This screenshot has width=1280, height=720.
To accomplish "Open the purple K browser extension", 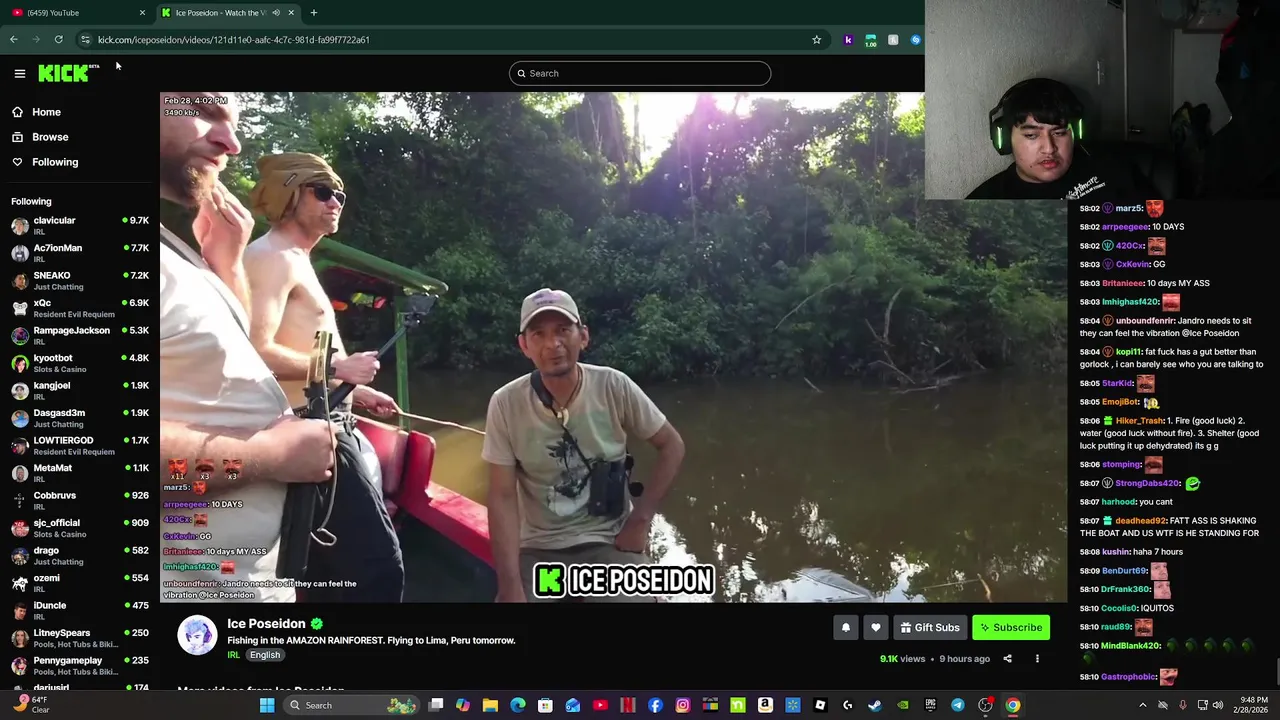I will [x=848, y=39].
